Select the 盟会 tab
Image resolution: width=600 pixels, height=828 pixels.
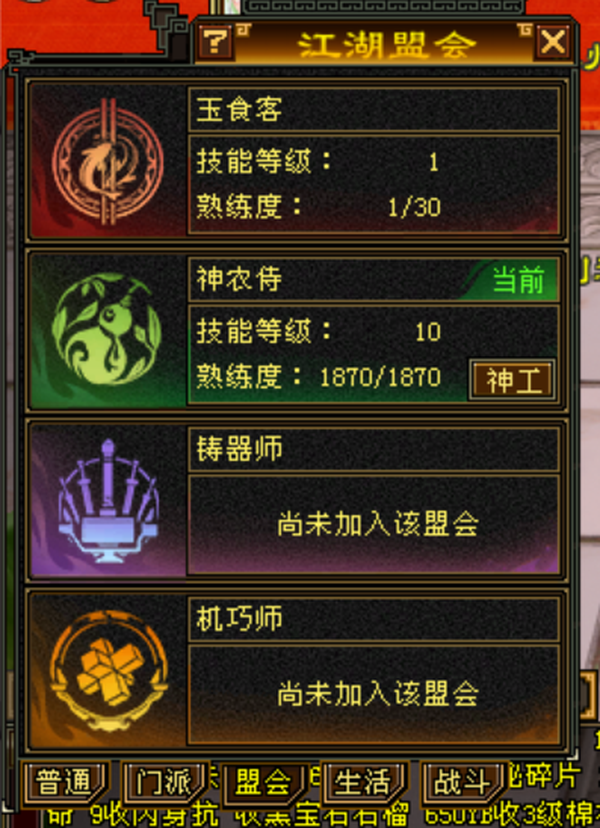coord(264,783)
